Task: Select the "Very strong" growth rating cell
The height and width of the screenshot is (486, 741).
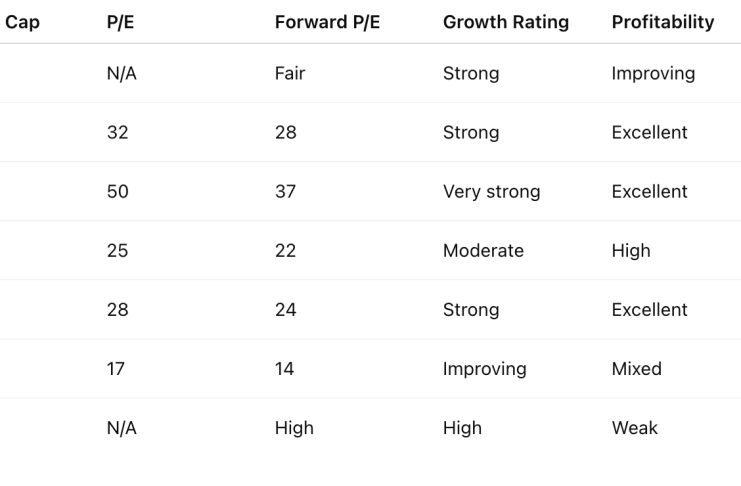Action: pyautogui.click(x=491, y=192)
